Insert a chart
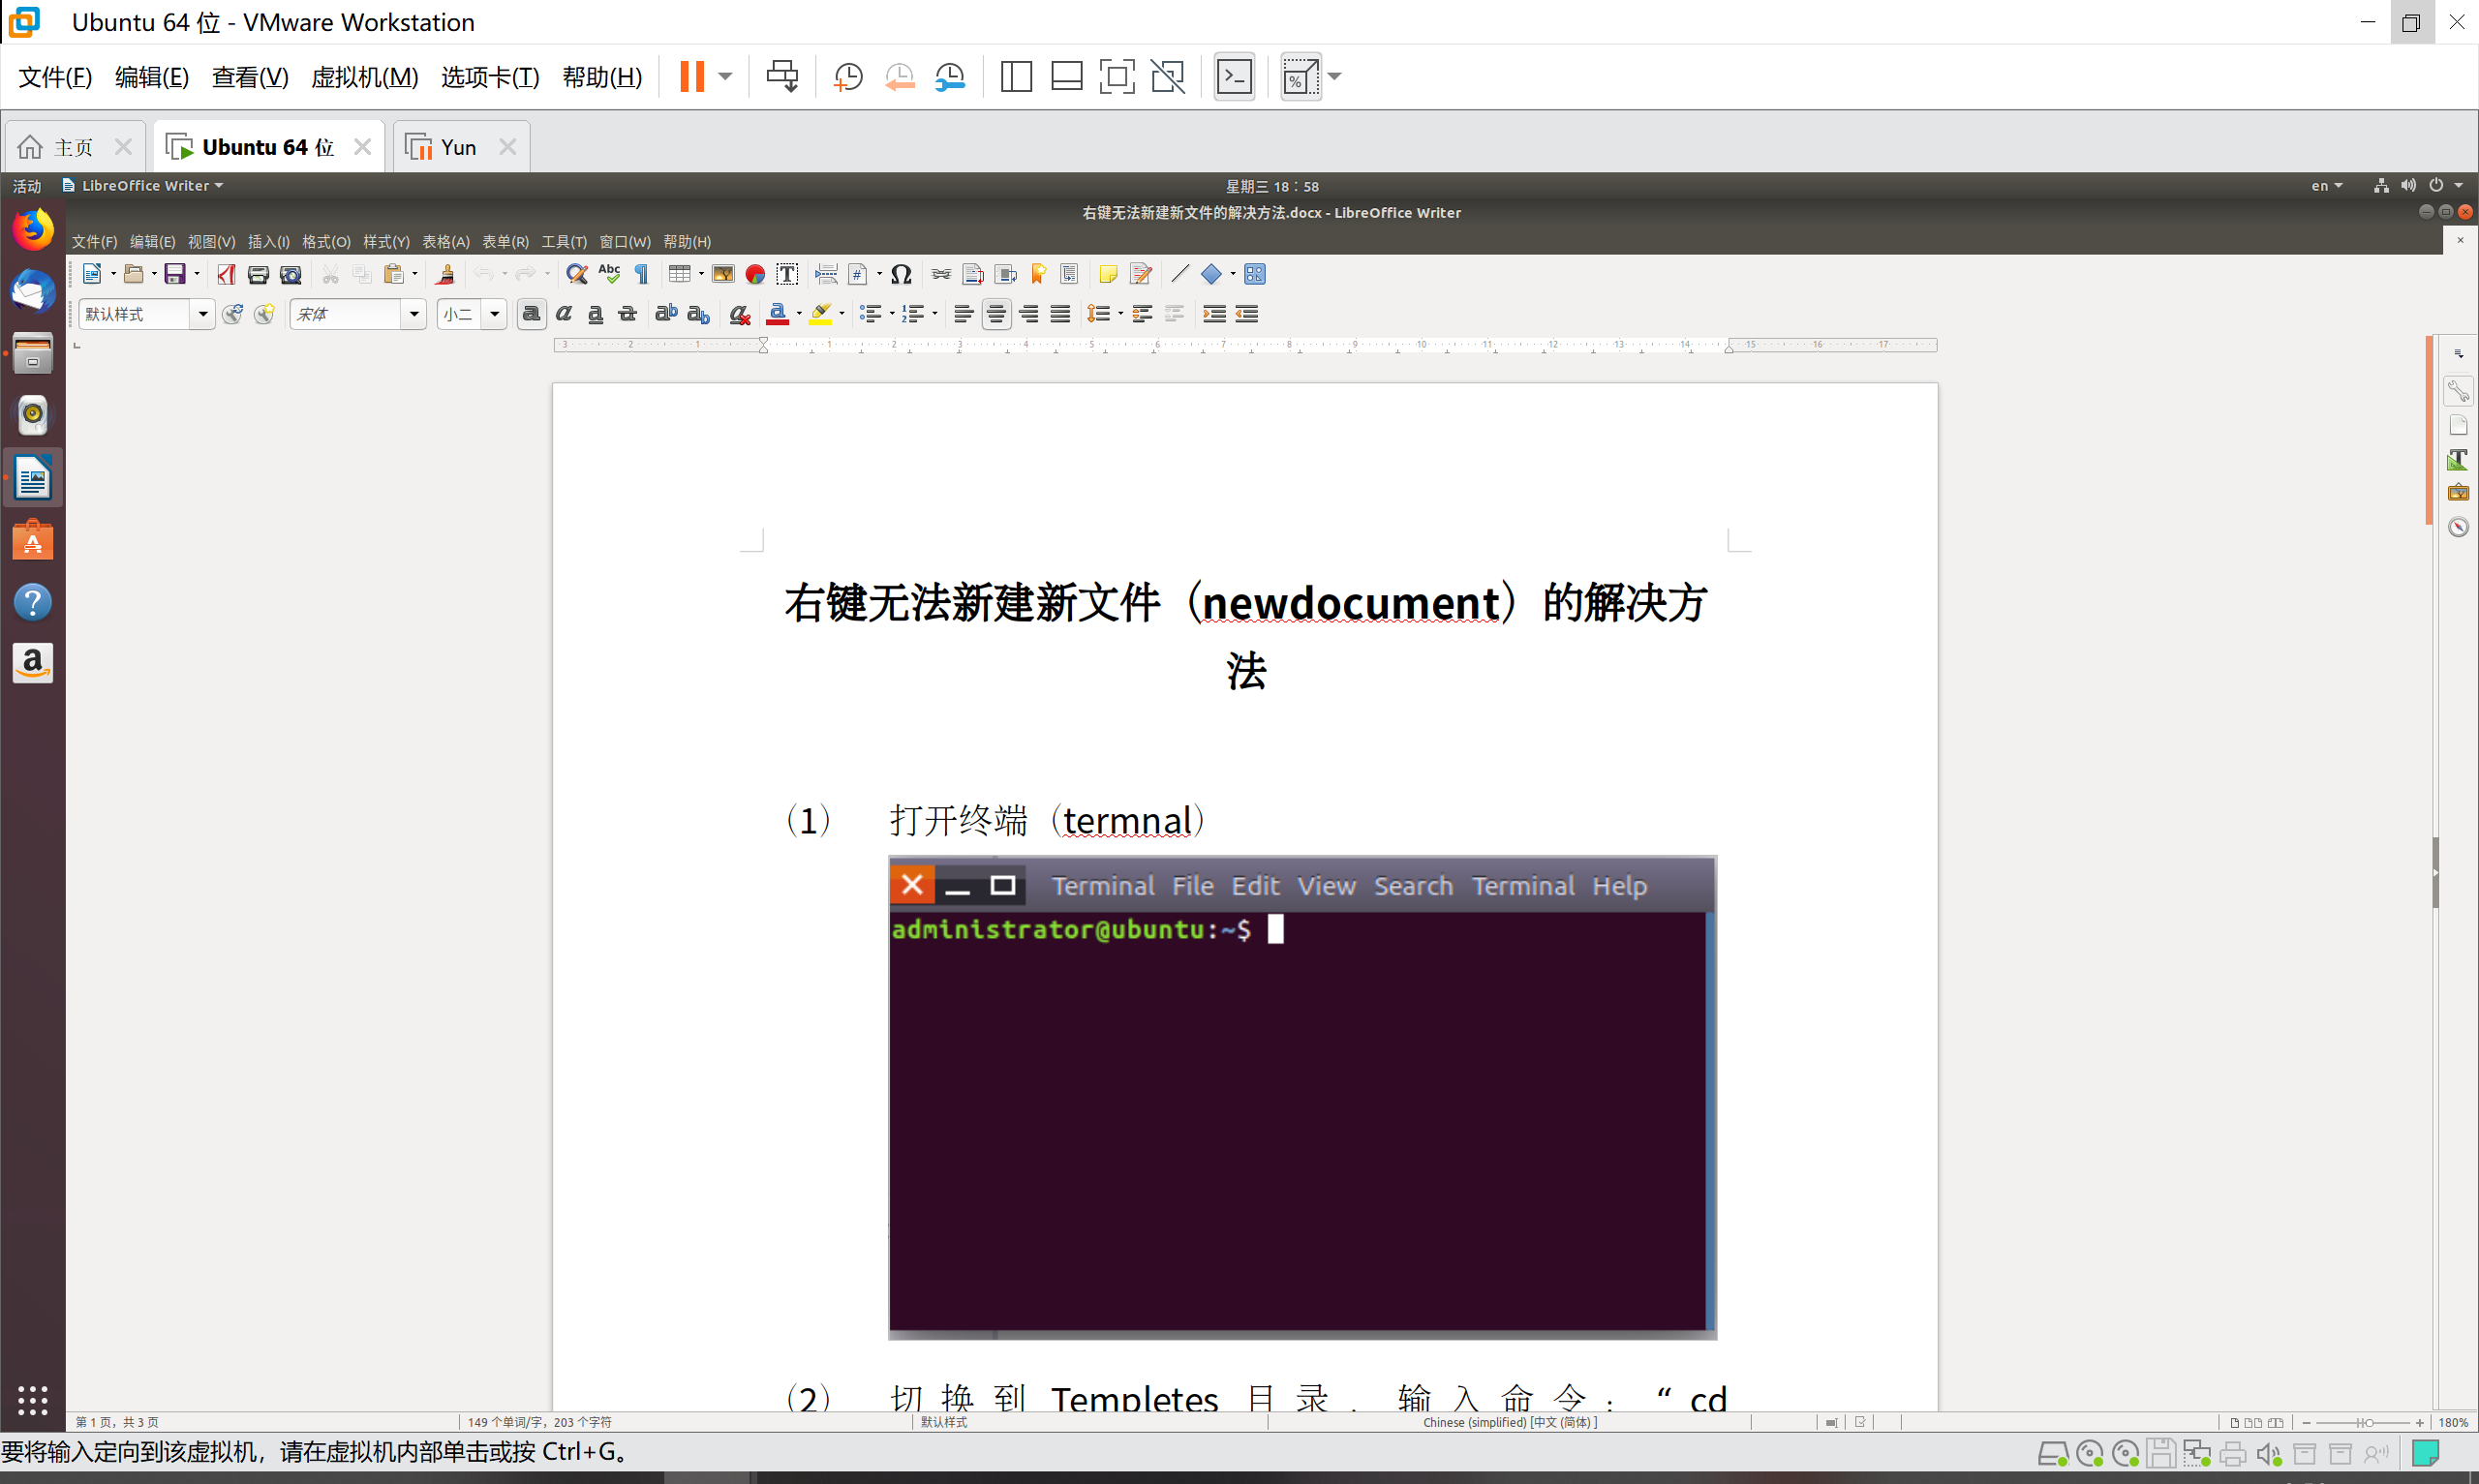2479x1484 pixels. pos(755,274)
